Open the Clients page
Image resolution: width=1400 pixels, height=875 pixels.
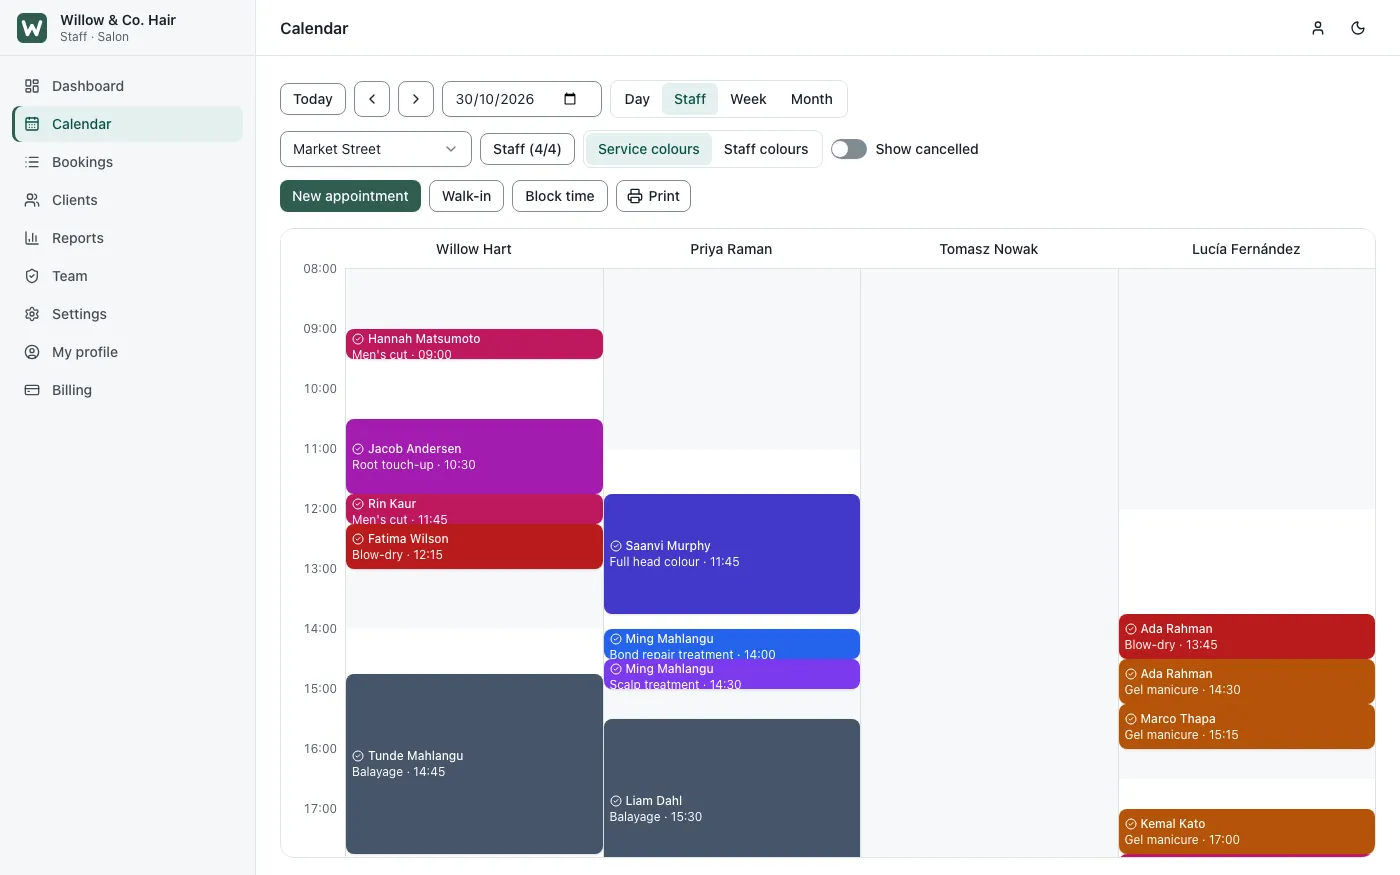click(128, 200)
